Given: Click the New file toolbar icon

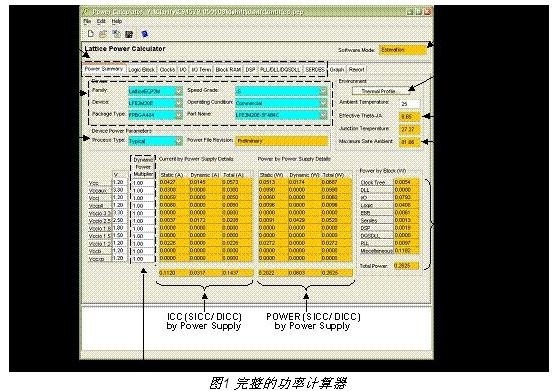Looking at the screenshot, I should click(x=90, y=34).
